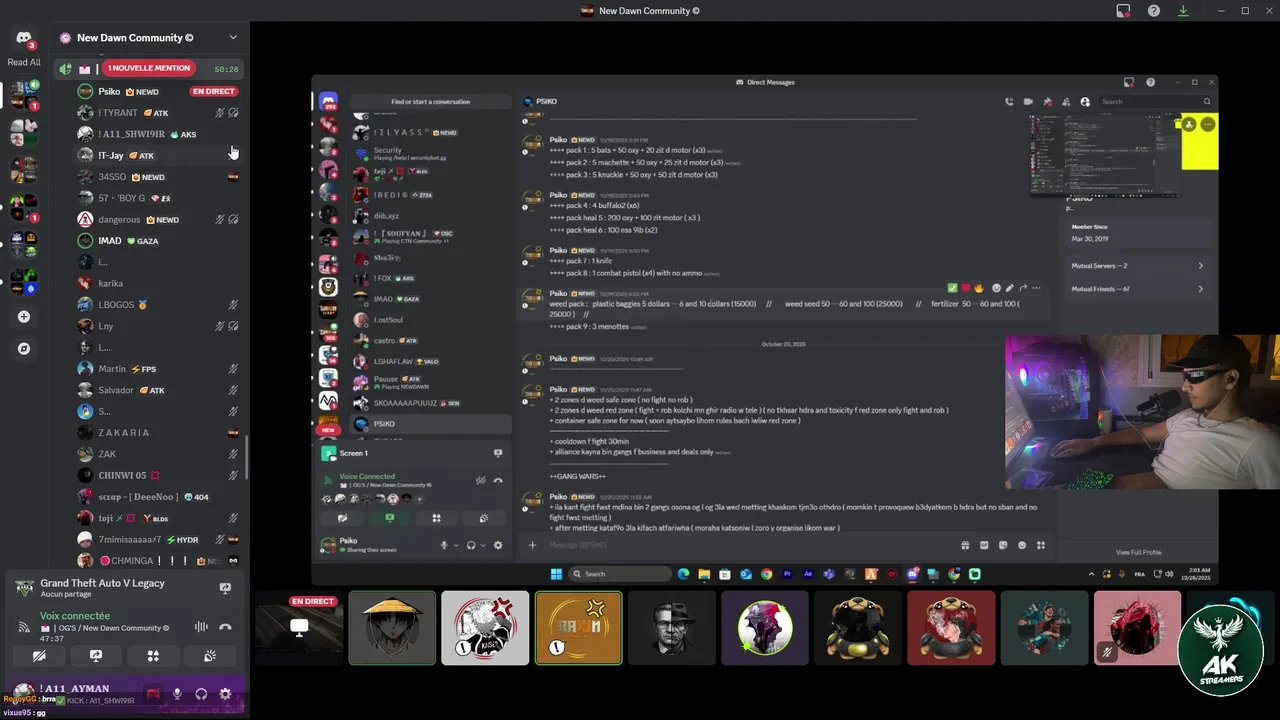Screen dimensions: 1280x720
Task: Open the EN DIRECT stream tile at bottom
Action: [298, 628]
